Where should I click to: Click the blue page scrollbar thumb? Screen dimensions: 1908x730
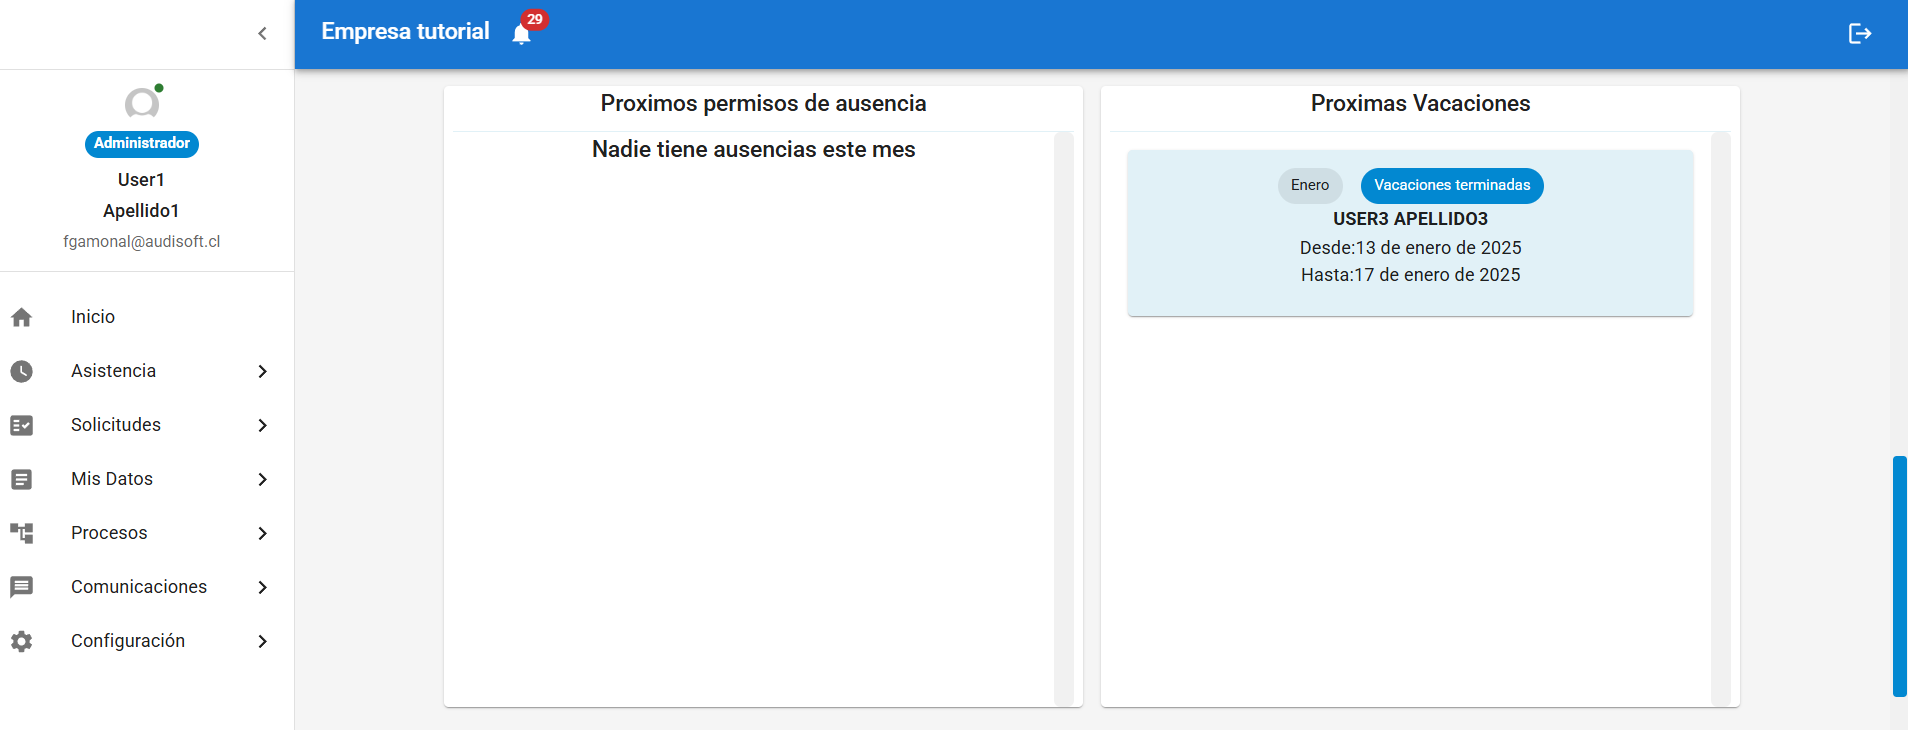1899,575
